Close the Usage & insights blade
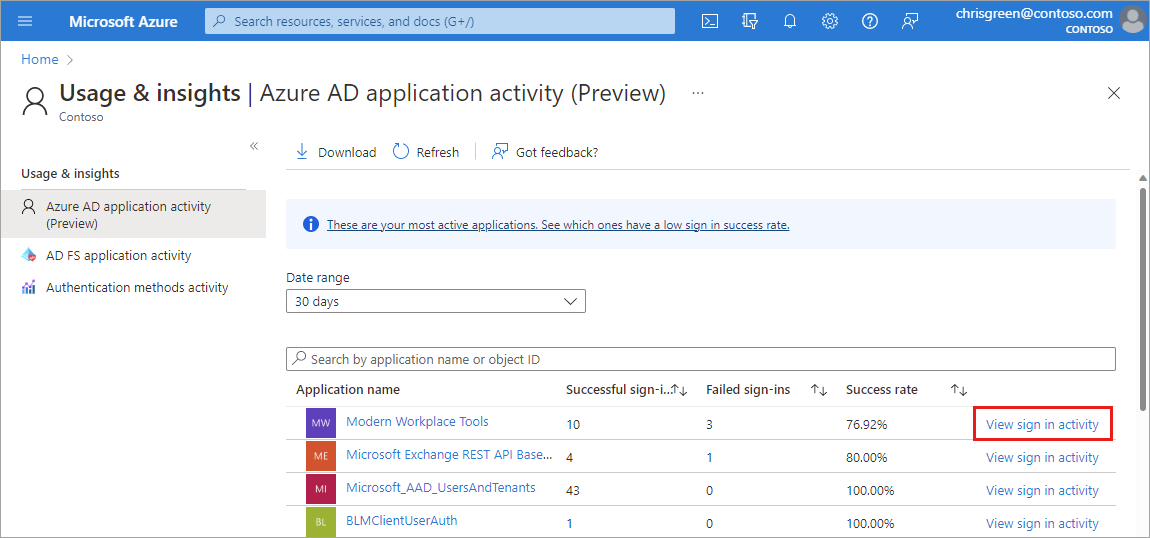The height and width of the screenshot is (538, 1150). [1113, 93]
